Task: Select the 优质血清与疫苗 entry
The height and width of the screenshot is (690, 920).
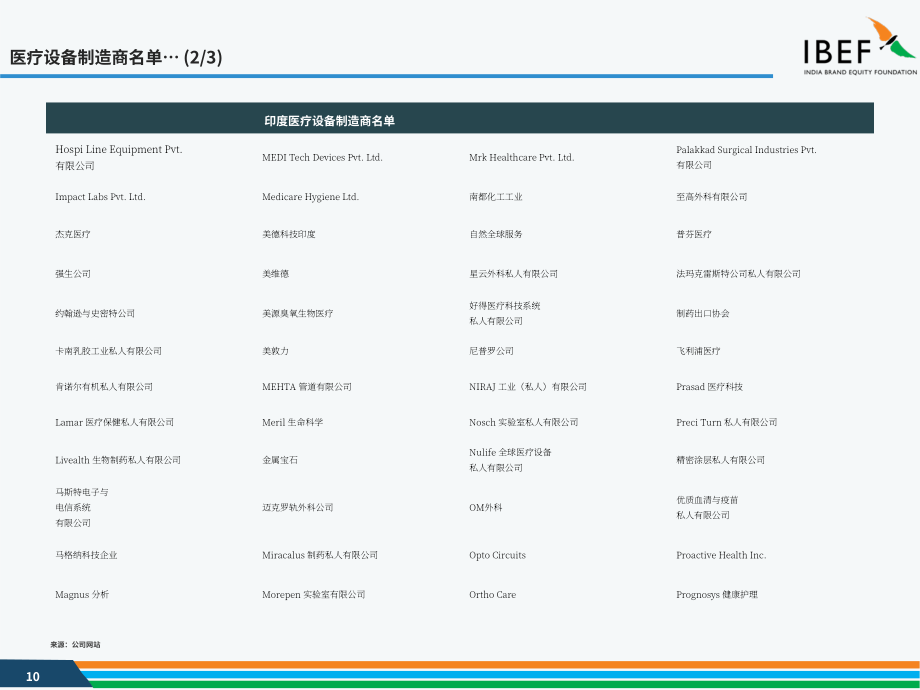Action: (x=707, y=508)
